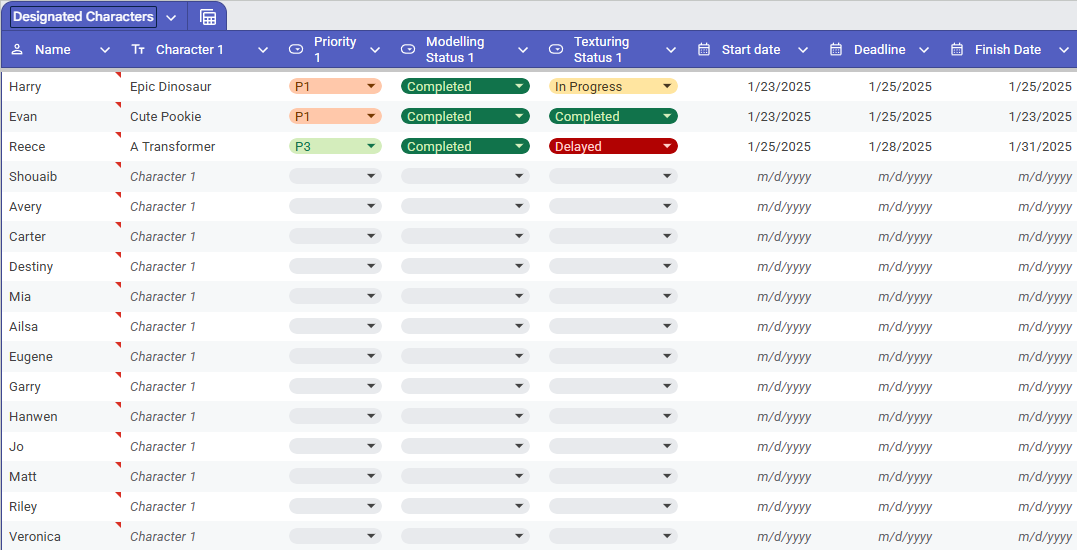The image size is (1077, 550).
Task: Open Riley's empty priority dropdown
Action: click(x=335, y=506)
